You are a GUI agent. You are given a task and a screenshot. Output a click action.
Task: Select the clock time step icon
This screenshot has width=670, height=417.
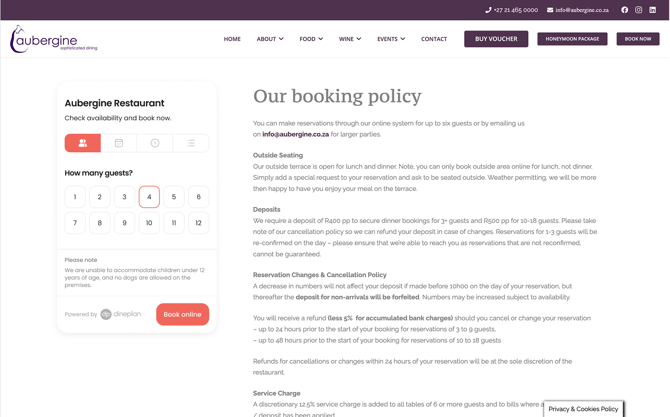[x=155, y=143]
